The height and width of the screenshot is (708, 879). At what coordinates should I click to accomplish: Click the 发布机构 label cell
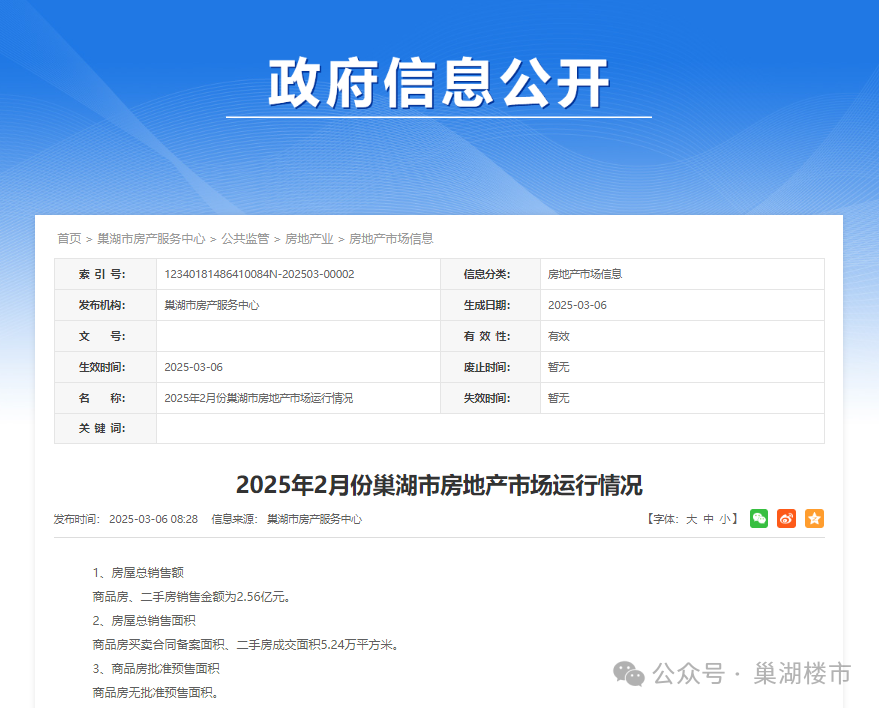105,306
